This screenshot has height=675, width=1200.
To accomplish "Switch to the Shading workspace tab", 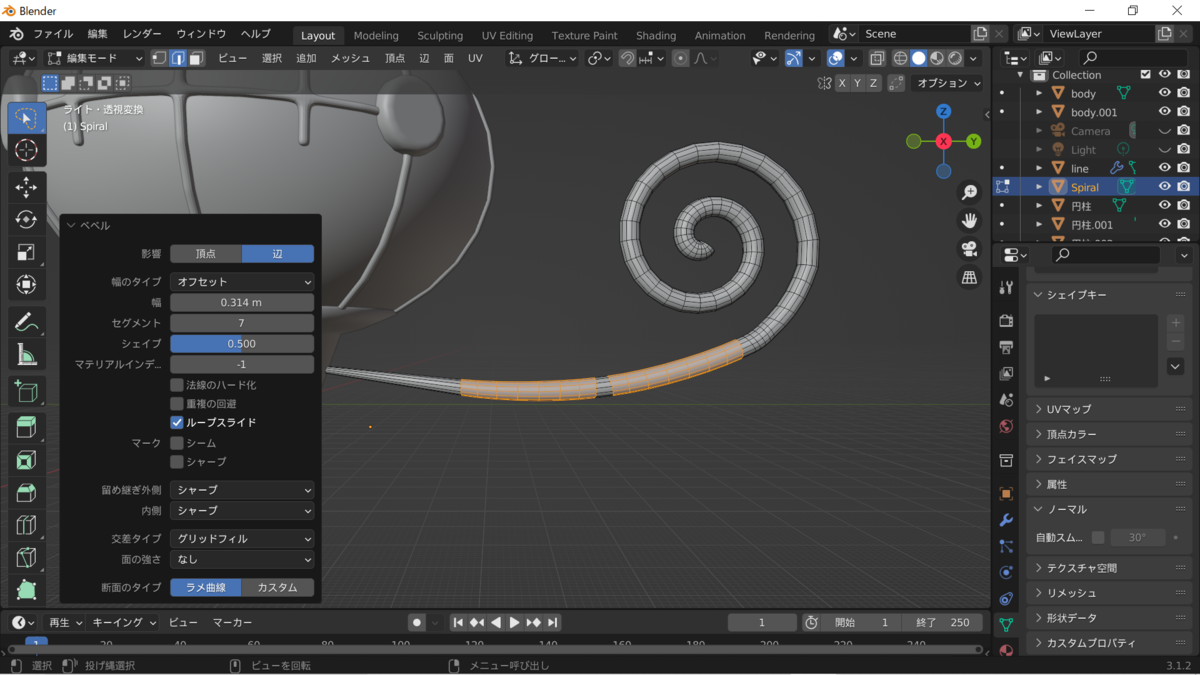I will coord(656,35).
